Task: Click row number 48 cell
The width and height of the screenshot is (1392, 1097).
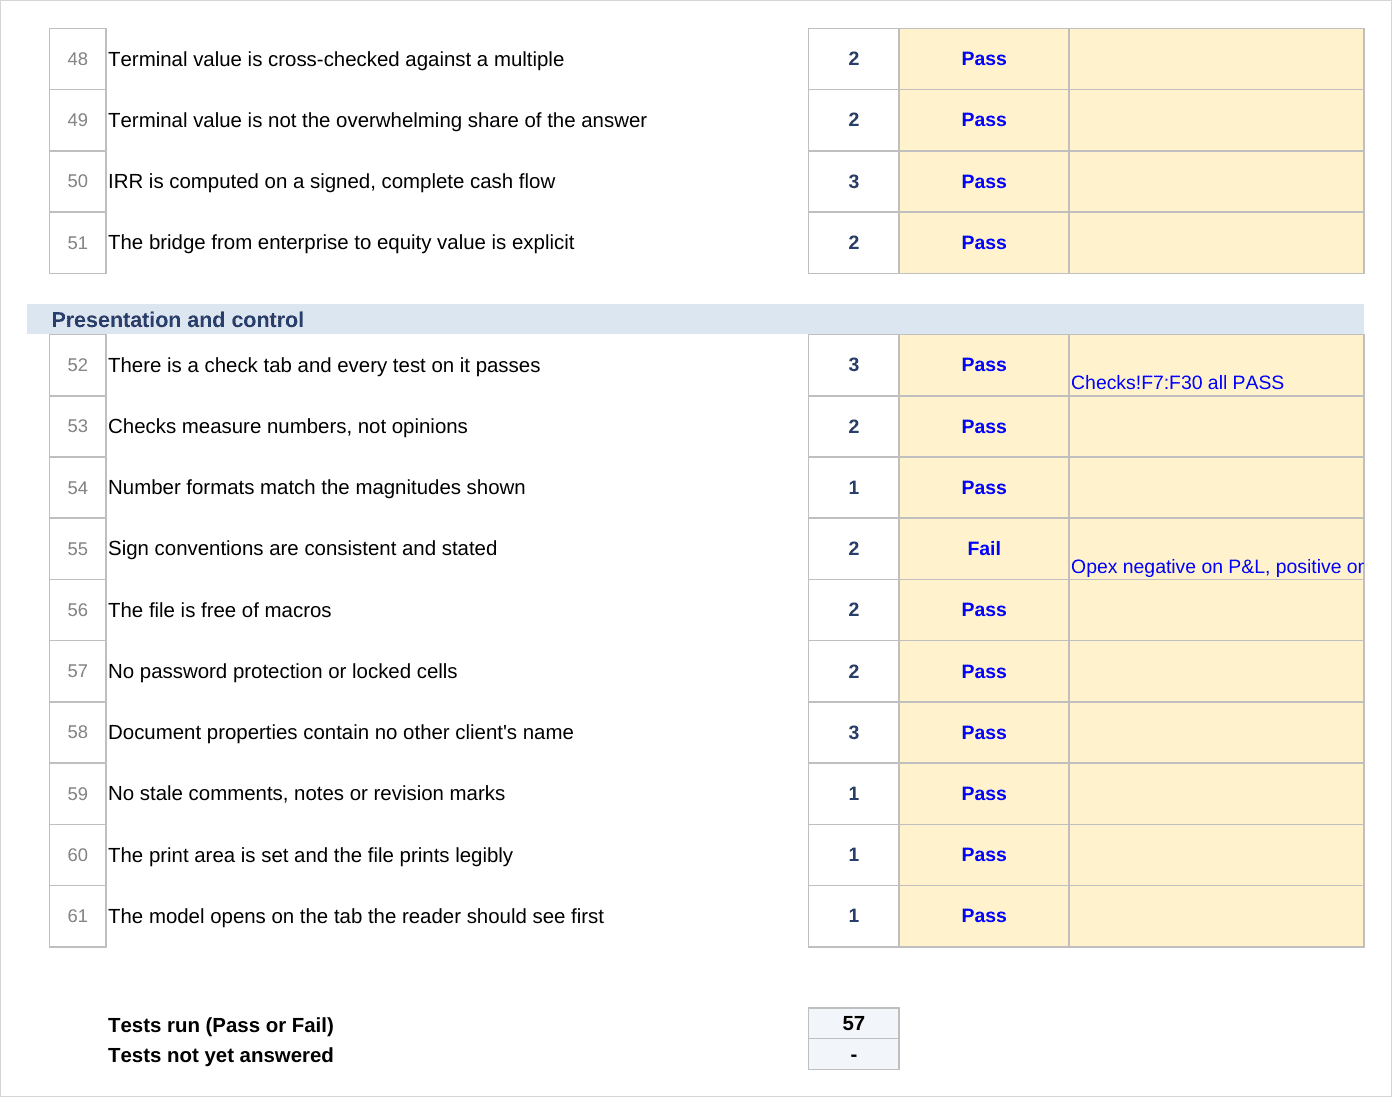Action: pyautogui.click(x=78, y=59)
